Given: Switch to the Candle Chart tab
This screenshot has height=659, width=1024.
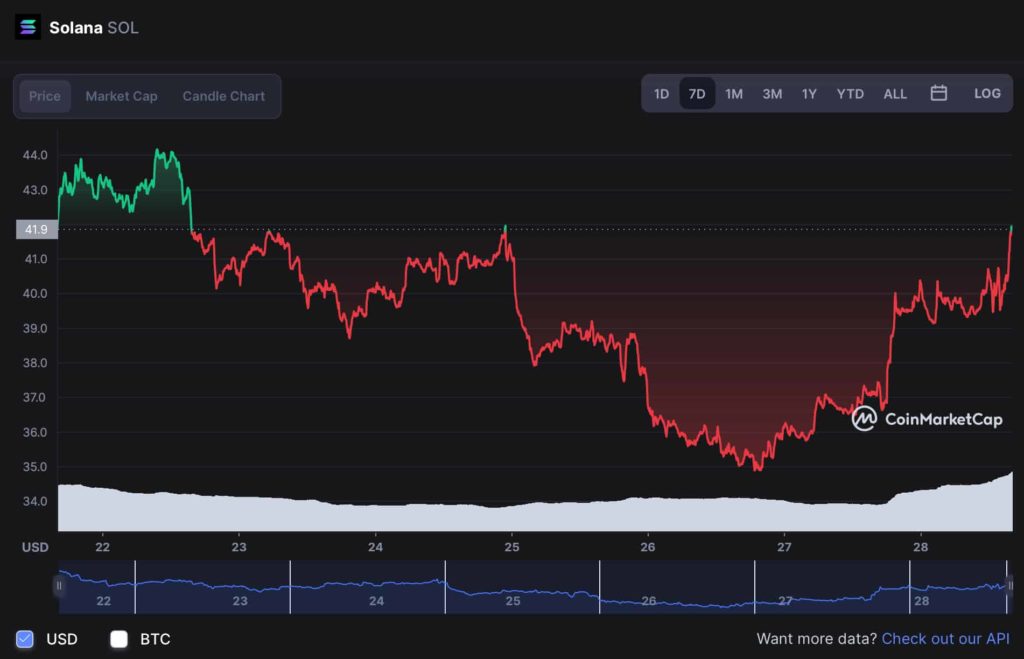Looking at the screenshot, I should coord(223,96).
